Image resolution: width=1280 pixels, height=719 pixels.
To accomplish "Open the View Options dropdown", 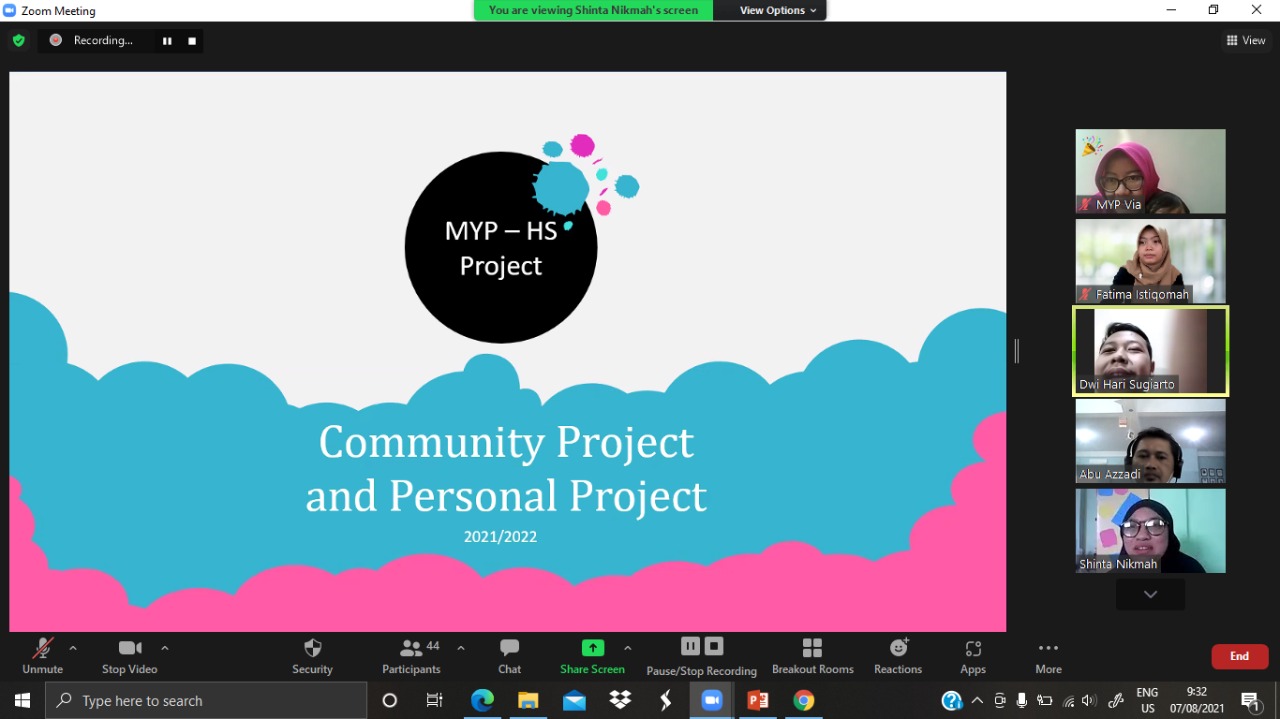I will [777, 10].
